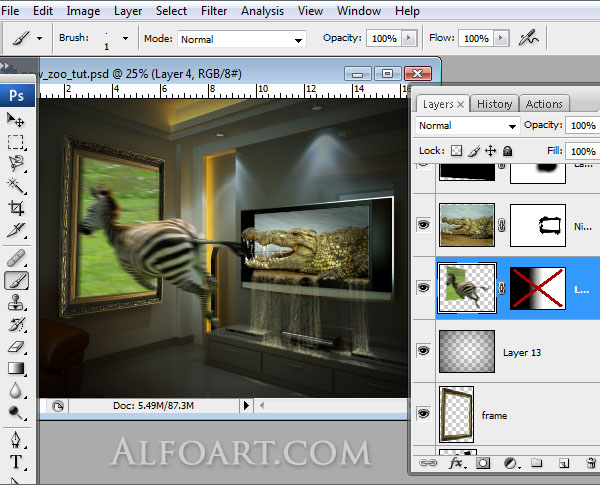The image size is (600, 485).
Task: Switch to the Actions tab
Action: [544, 104]
